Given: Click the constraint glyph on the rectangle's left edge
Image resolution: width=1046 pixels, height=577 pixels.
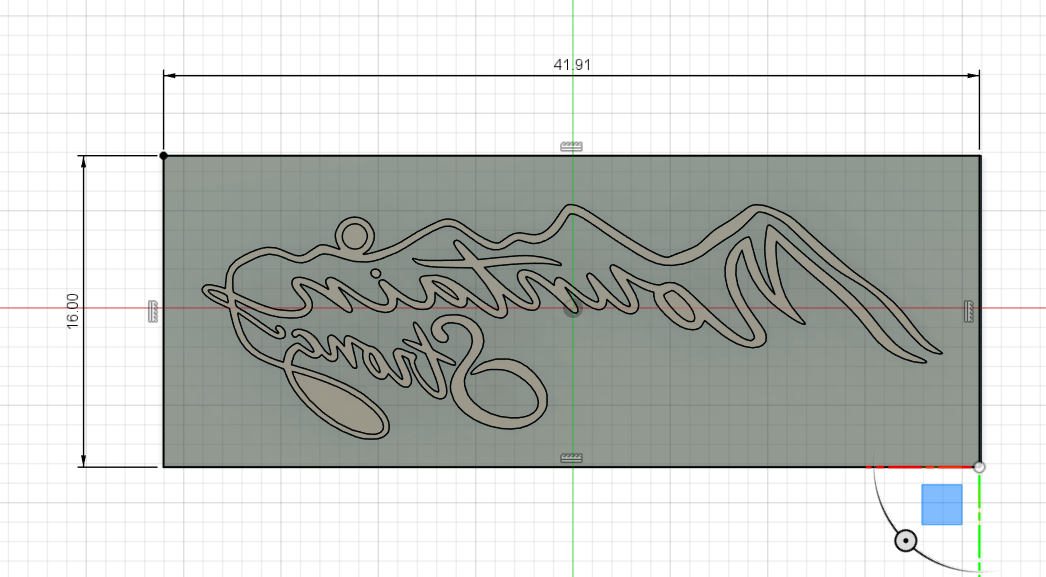Looking at the screenshot, I should pyautogui.click(x=153, y=312).
